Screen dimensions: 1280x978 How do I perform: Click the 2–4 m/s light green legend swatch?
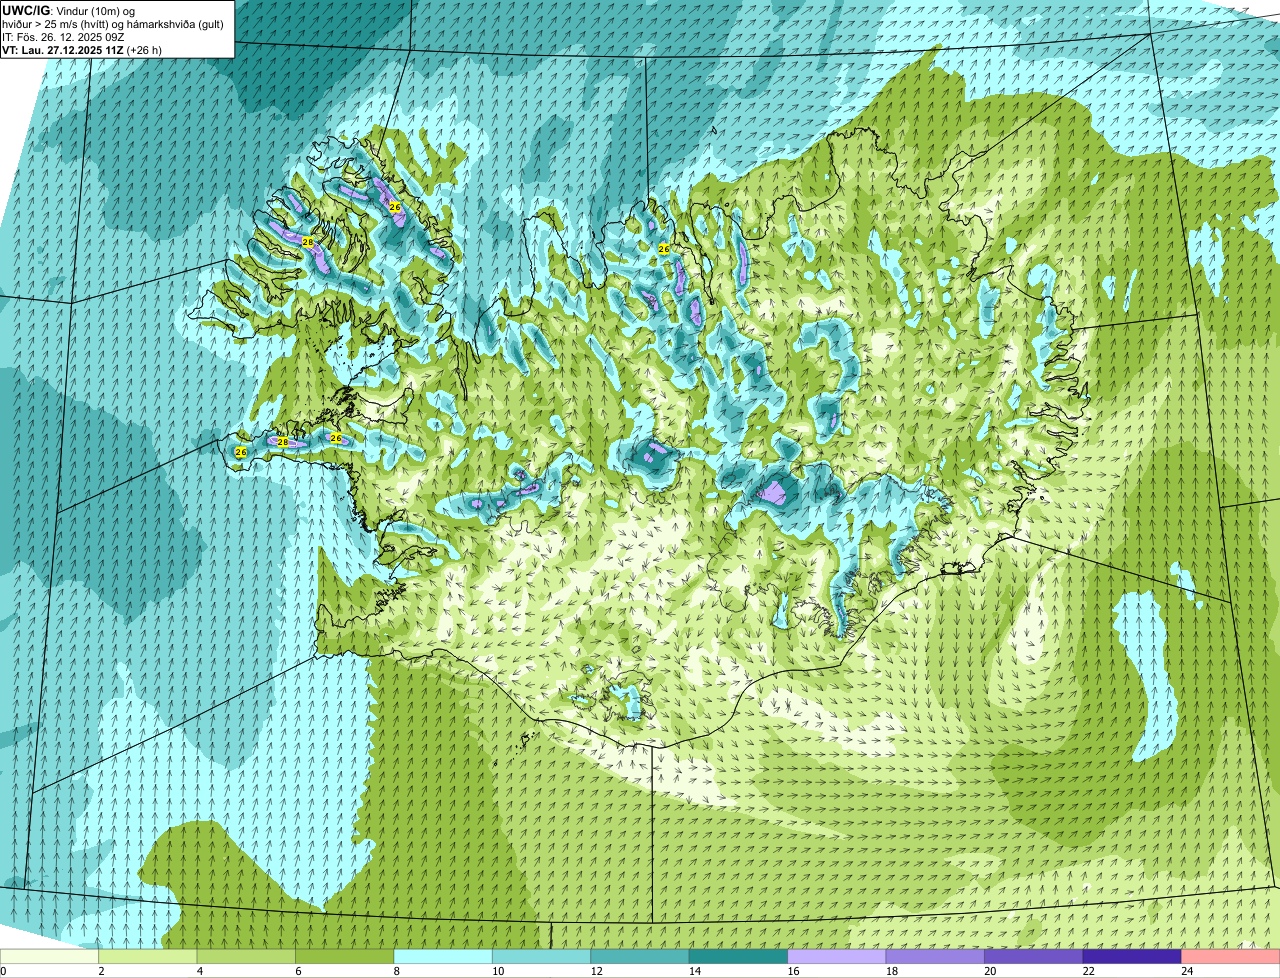[149, 956]
